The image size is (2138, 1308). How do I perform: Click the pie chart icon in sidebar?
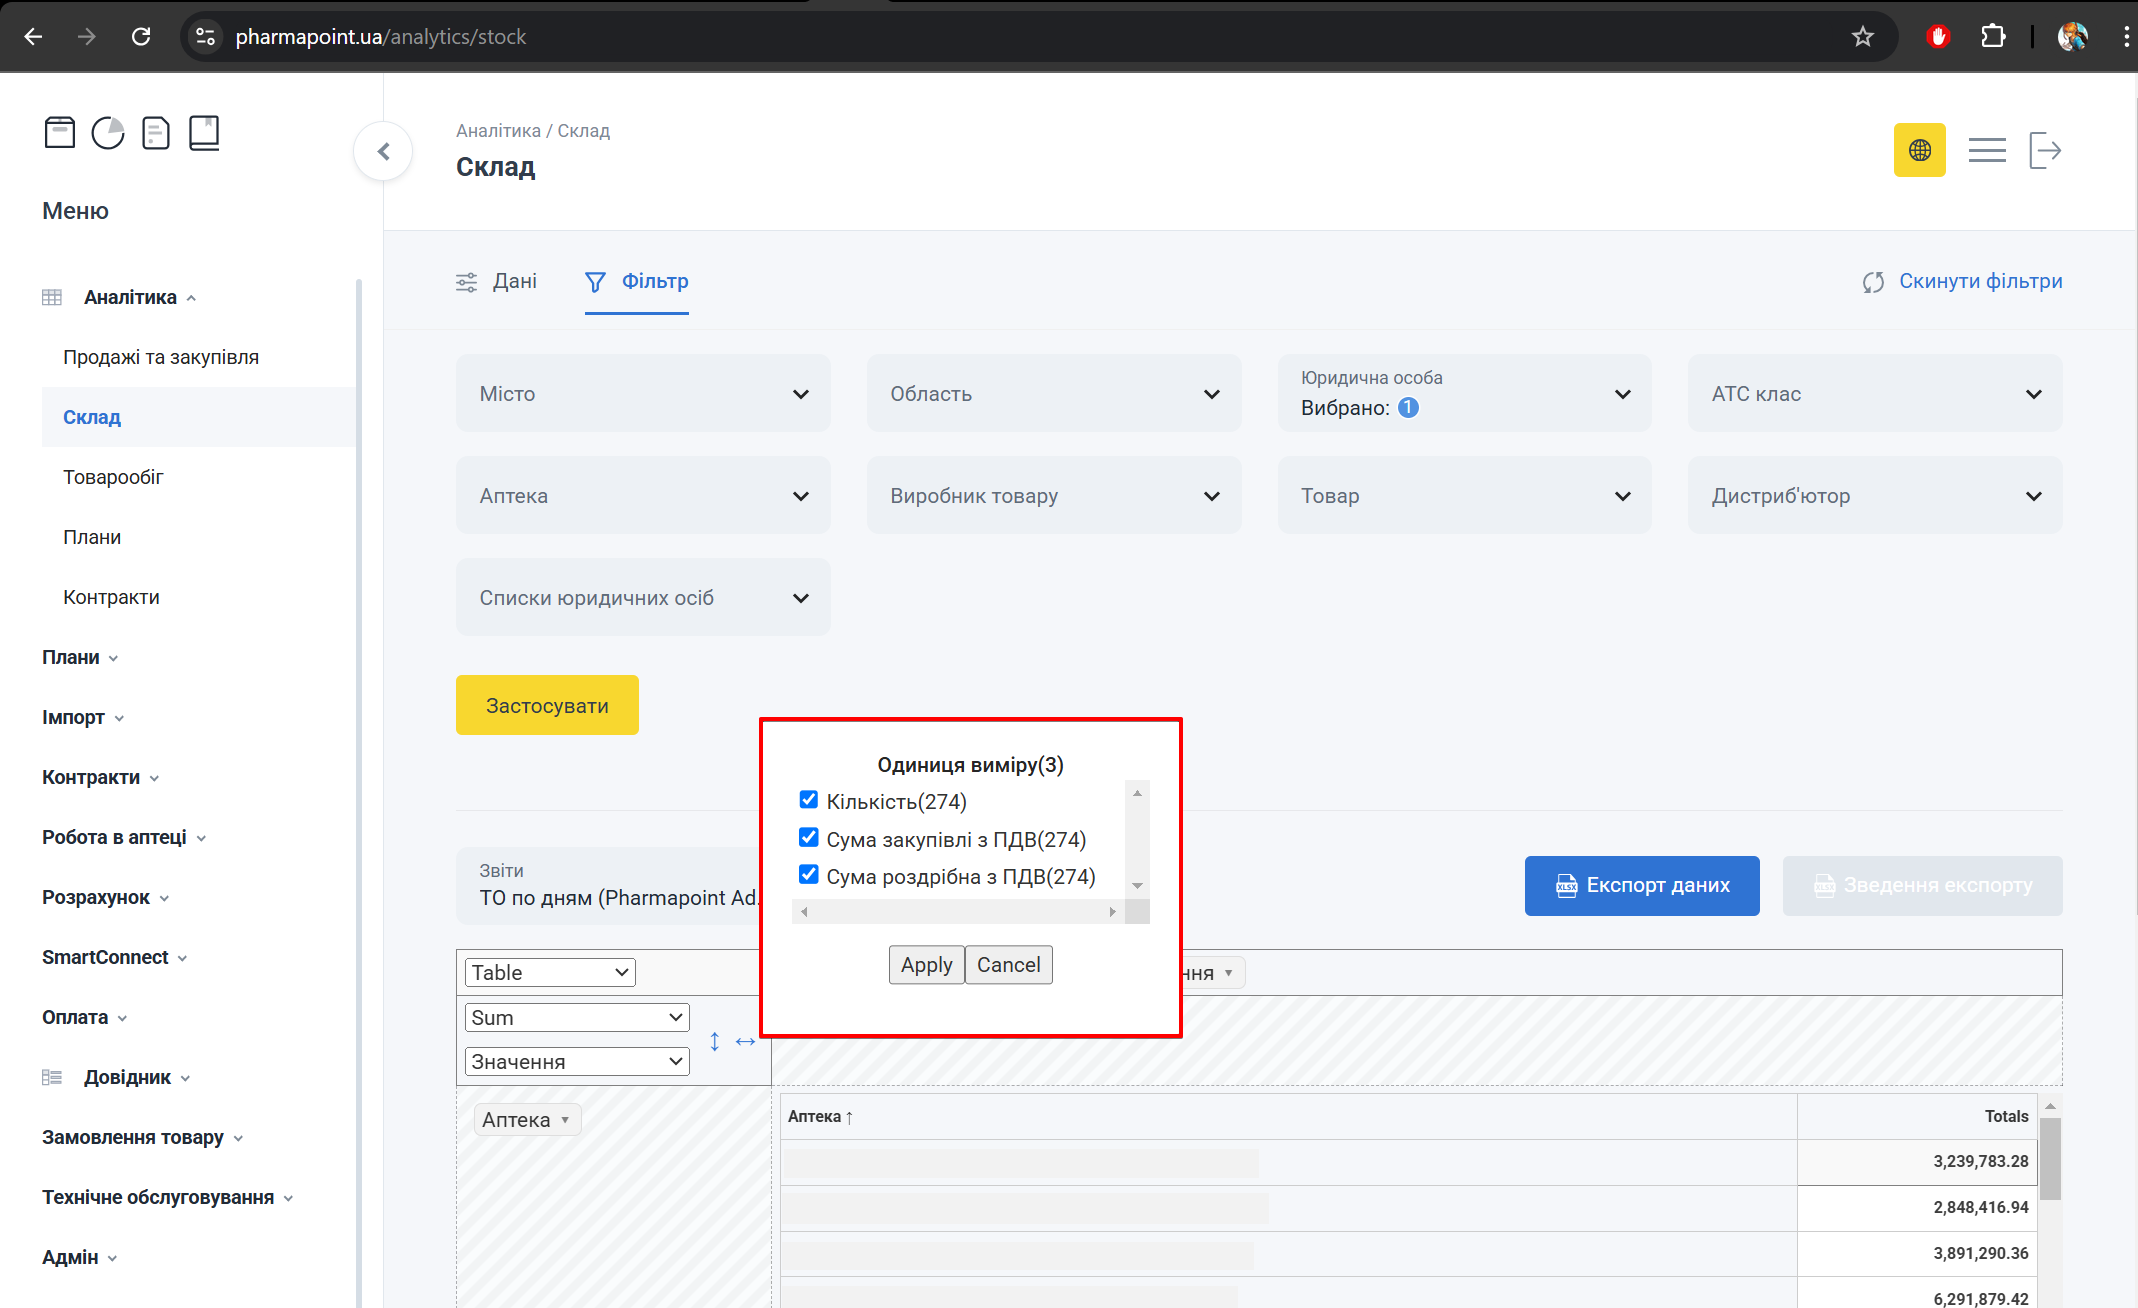(x=108, y=132)
